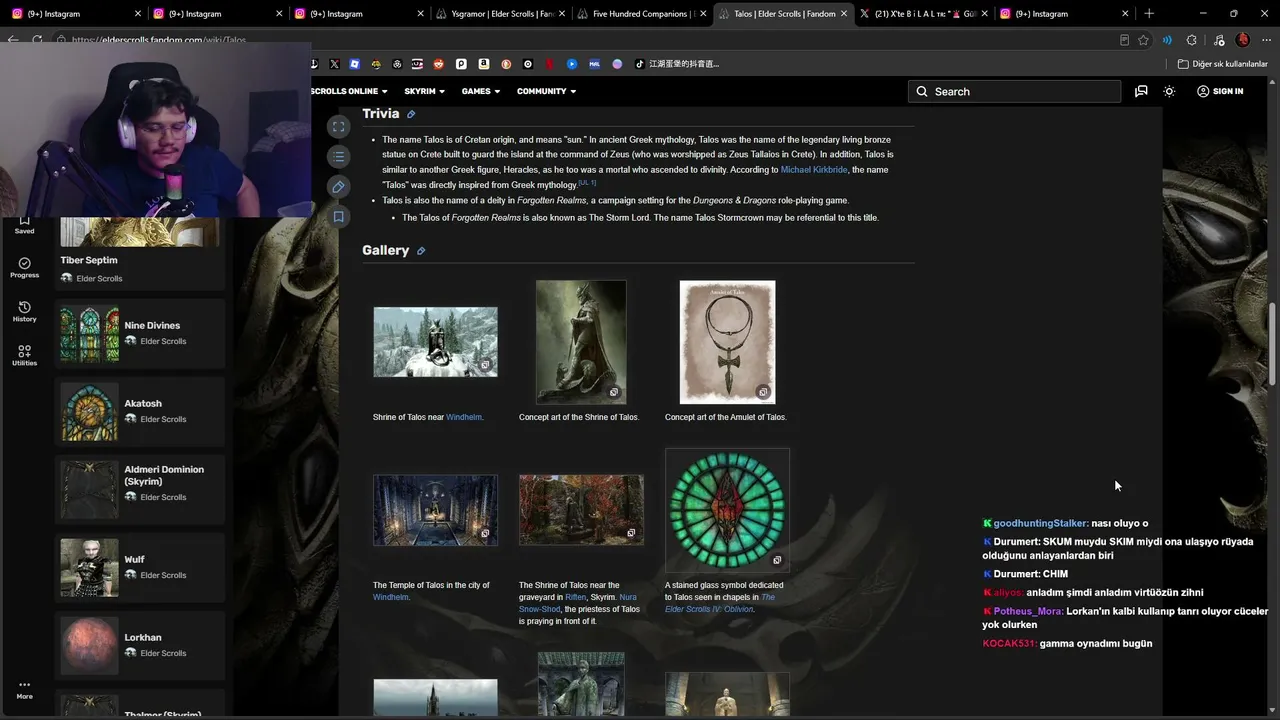Open the Shrine of Talos near Windhelm image
The width and height of the screenshot is (1280, 720).
pyautogui.click(x=435, y=342)
